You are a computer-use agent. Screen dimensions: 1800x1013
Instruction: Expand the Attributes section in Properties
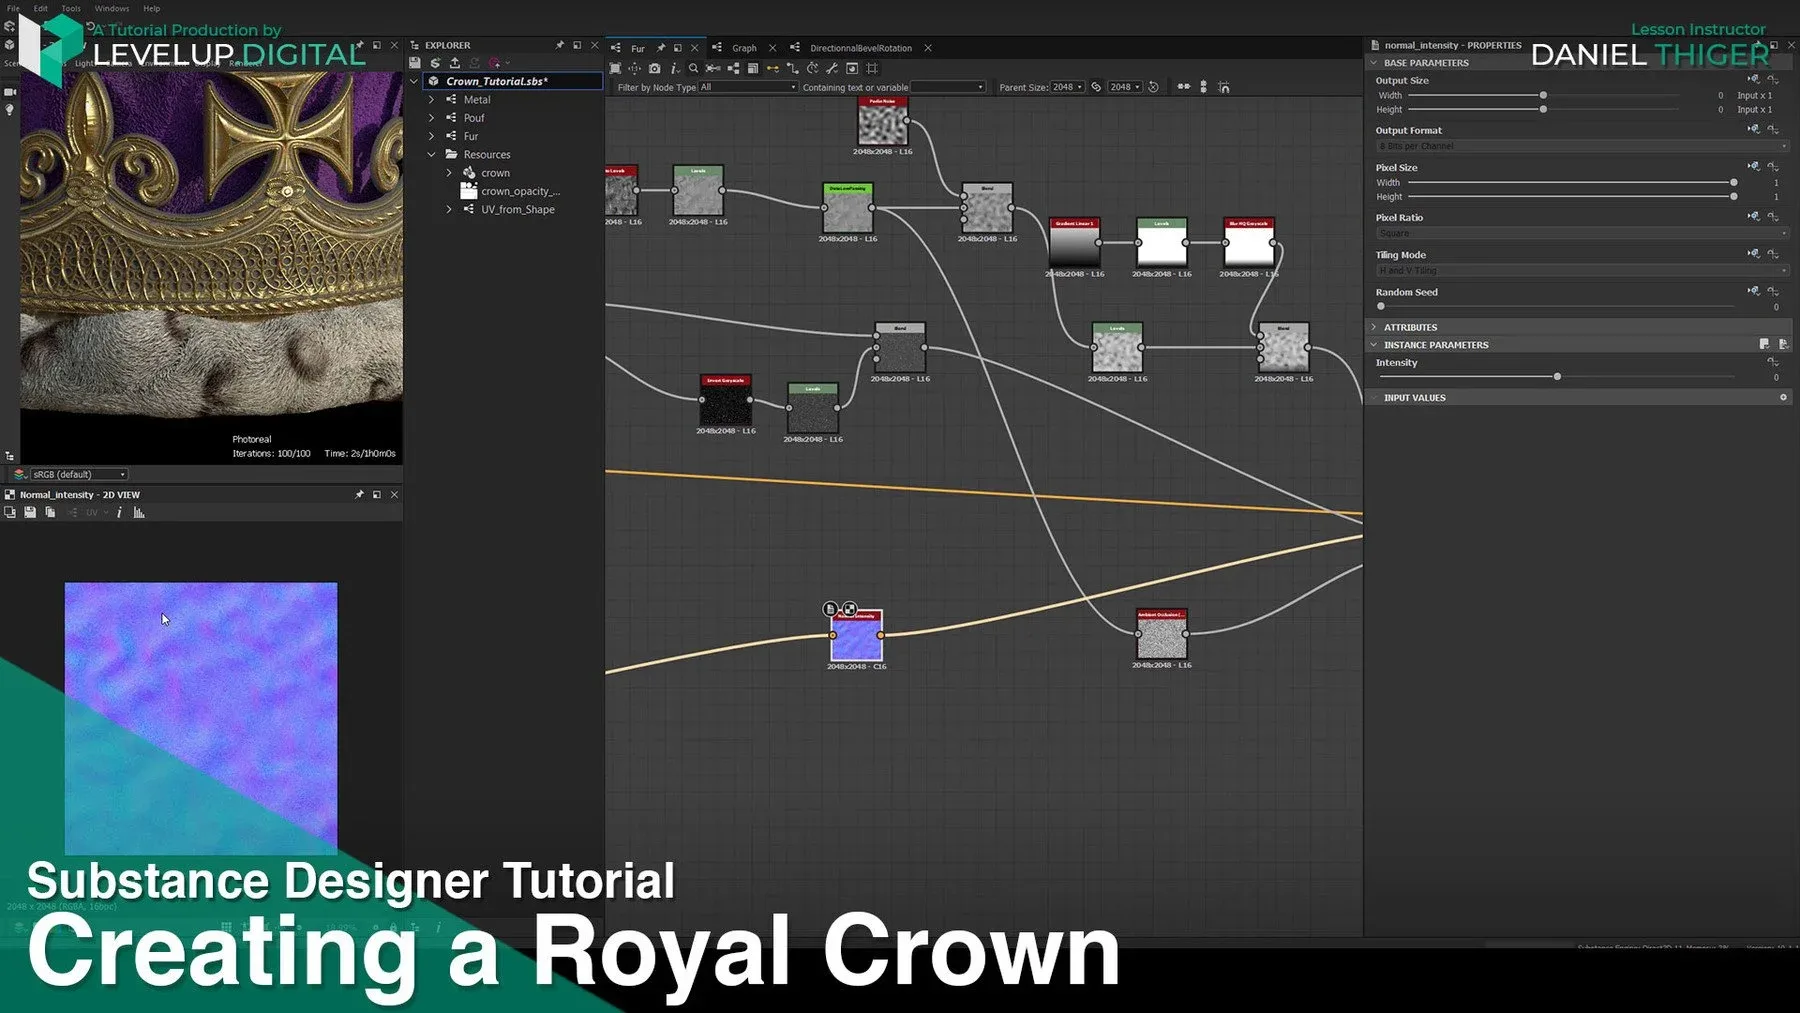[1374, 327]
